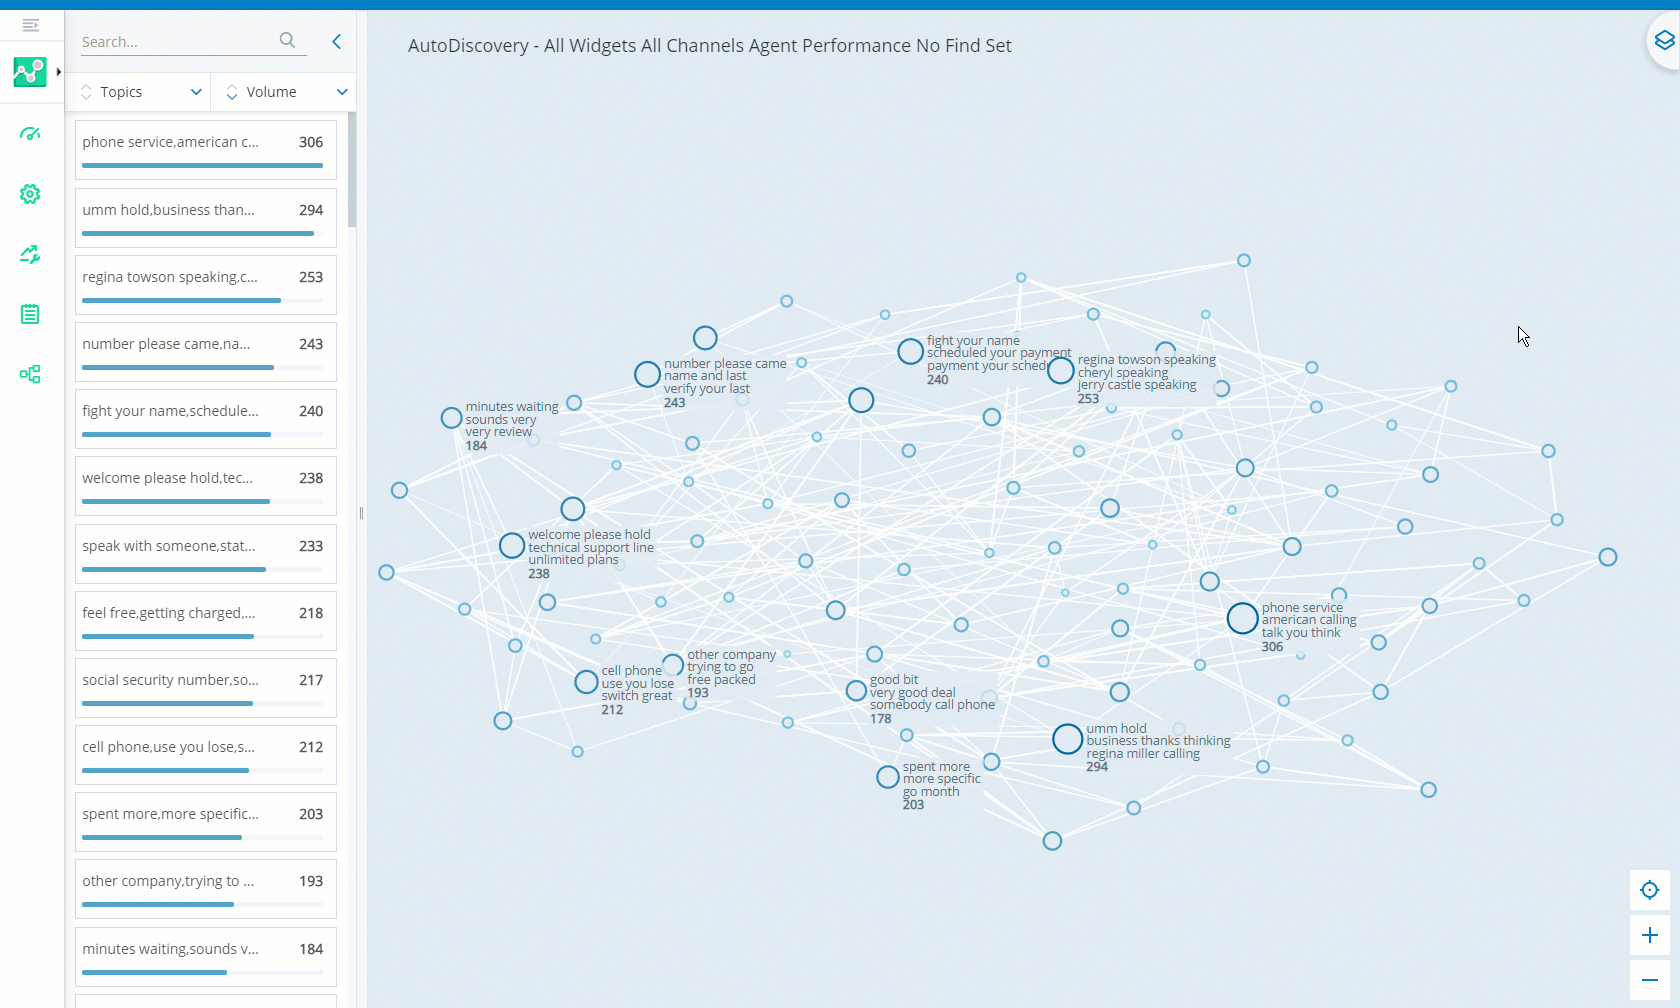
Task: Click the 'welcome please hold' 238 node
Action: tap(512, 545)
